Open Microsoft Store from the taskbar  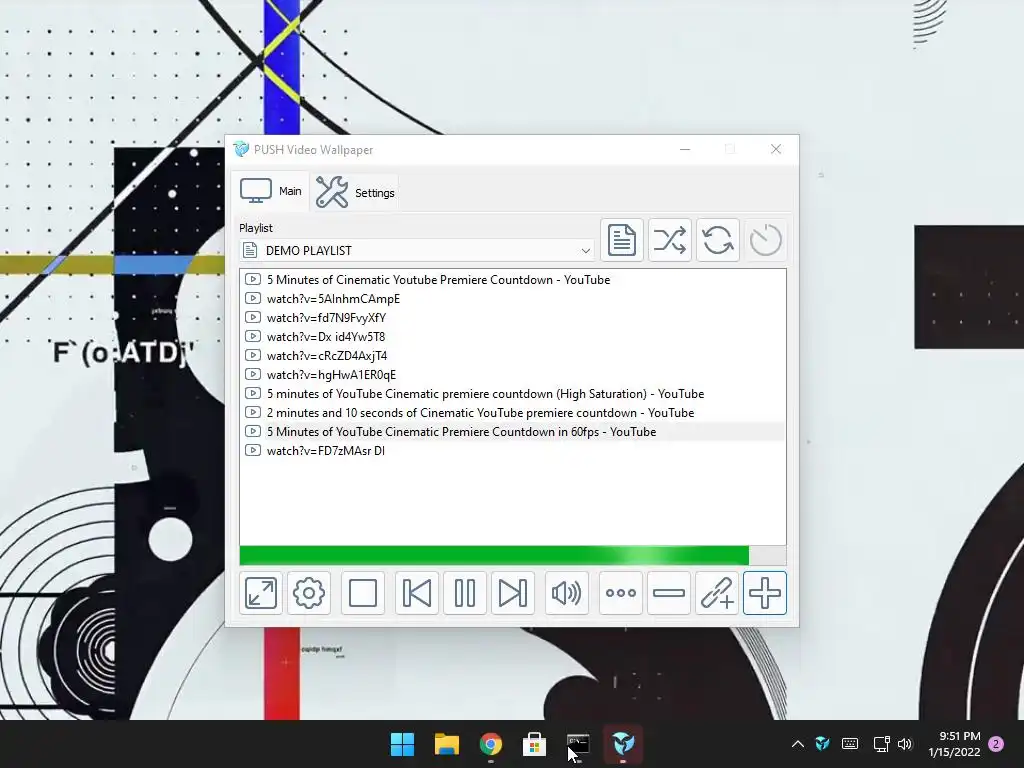point(534,744)
